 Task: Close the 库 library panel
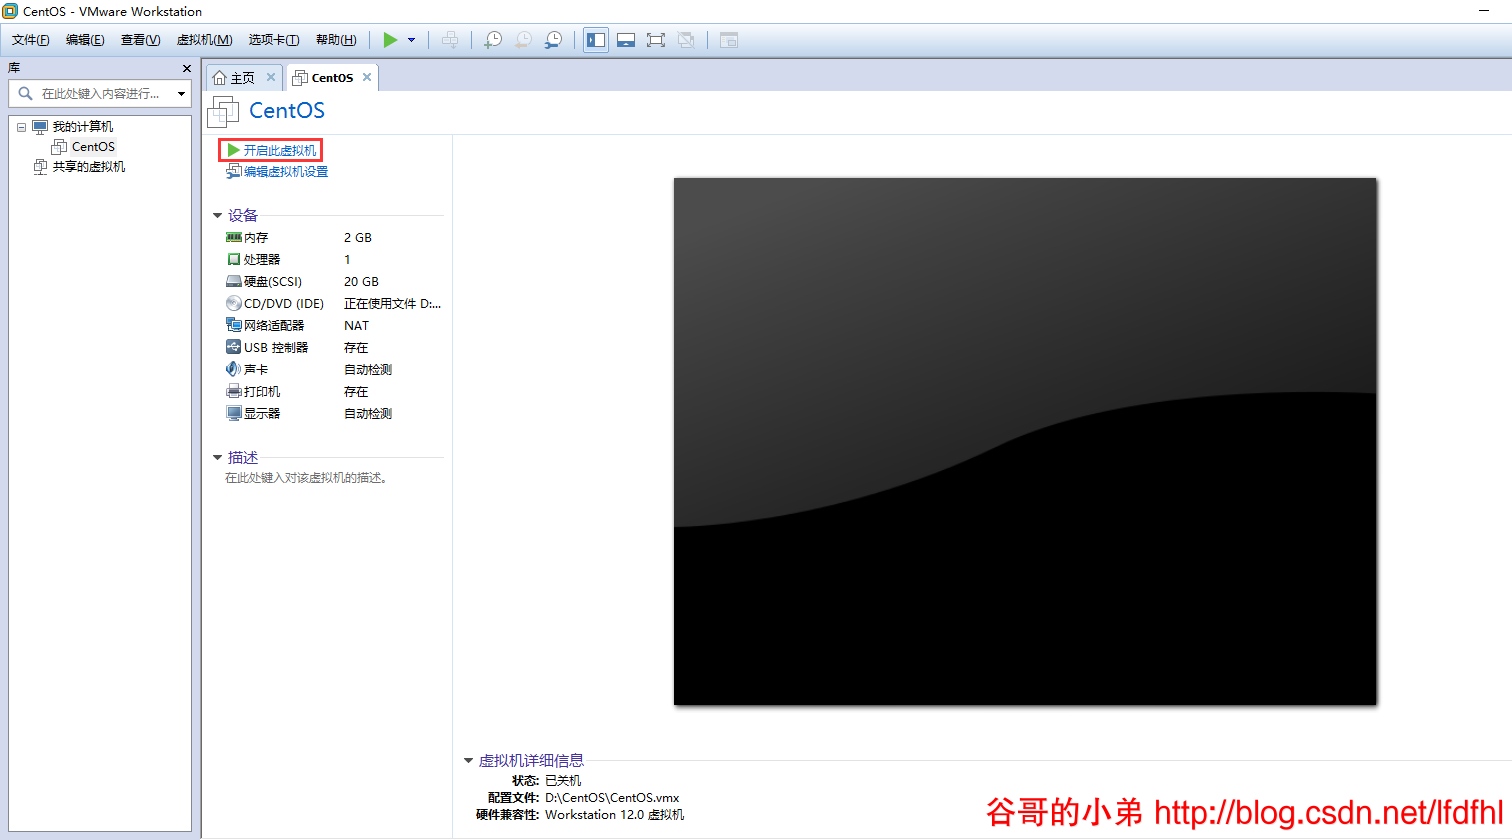pyautogui.click(x=186, y=68)
